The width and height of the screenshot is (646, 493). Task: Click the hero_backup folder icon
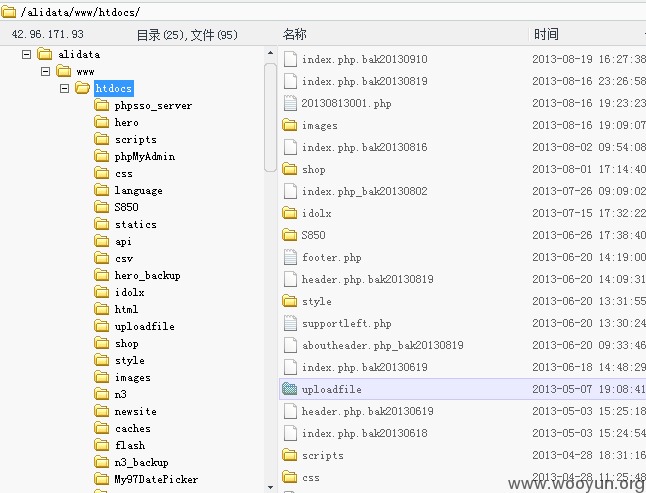(x=101, y=275)
